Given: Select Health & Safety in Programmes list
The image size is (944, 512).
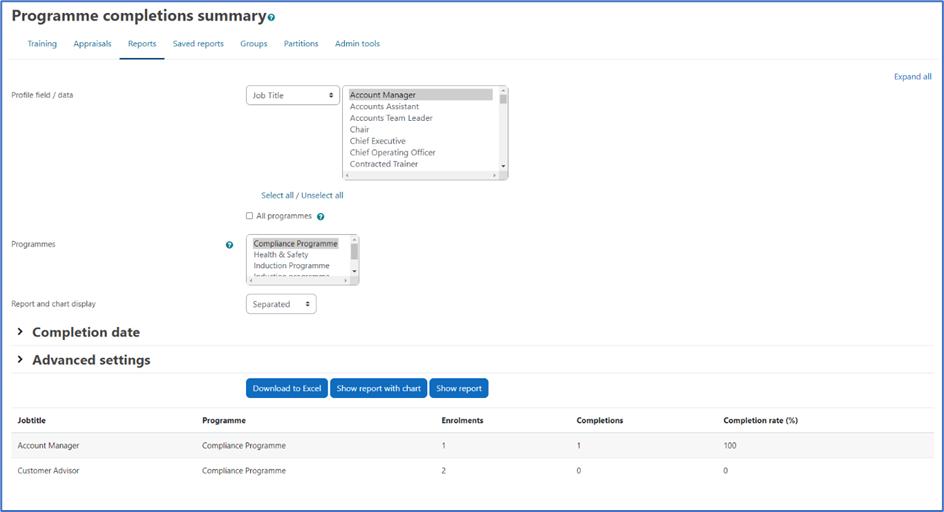Looking at the screenshot, I should click(296, 255).
